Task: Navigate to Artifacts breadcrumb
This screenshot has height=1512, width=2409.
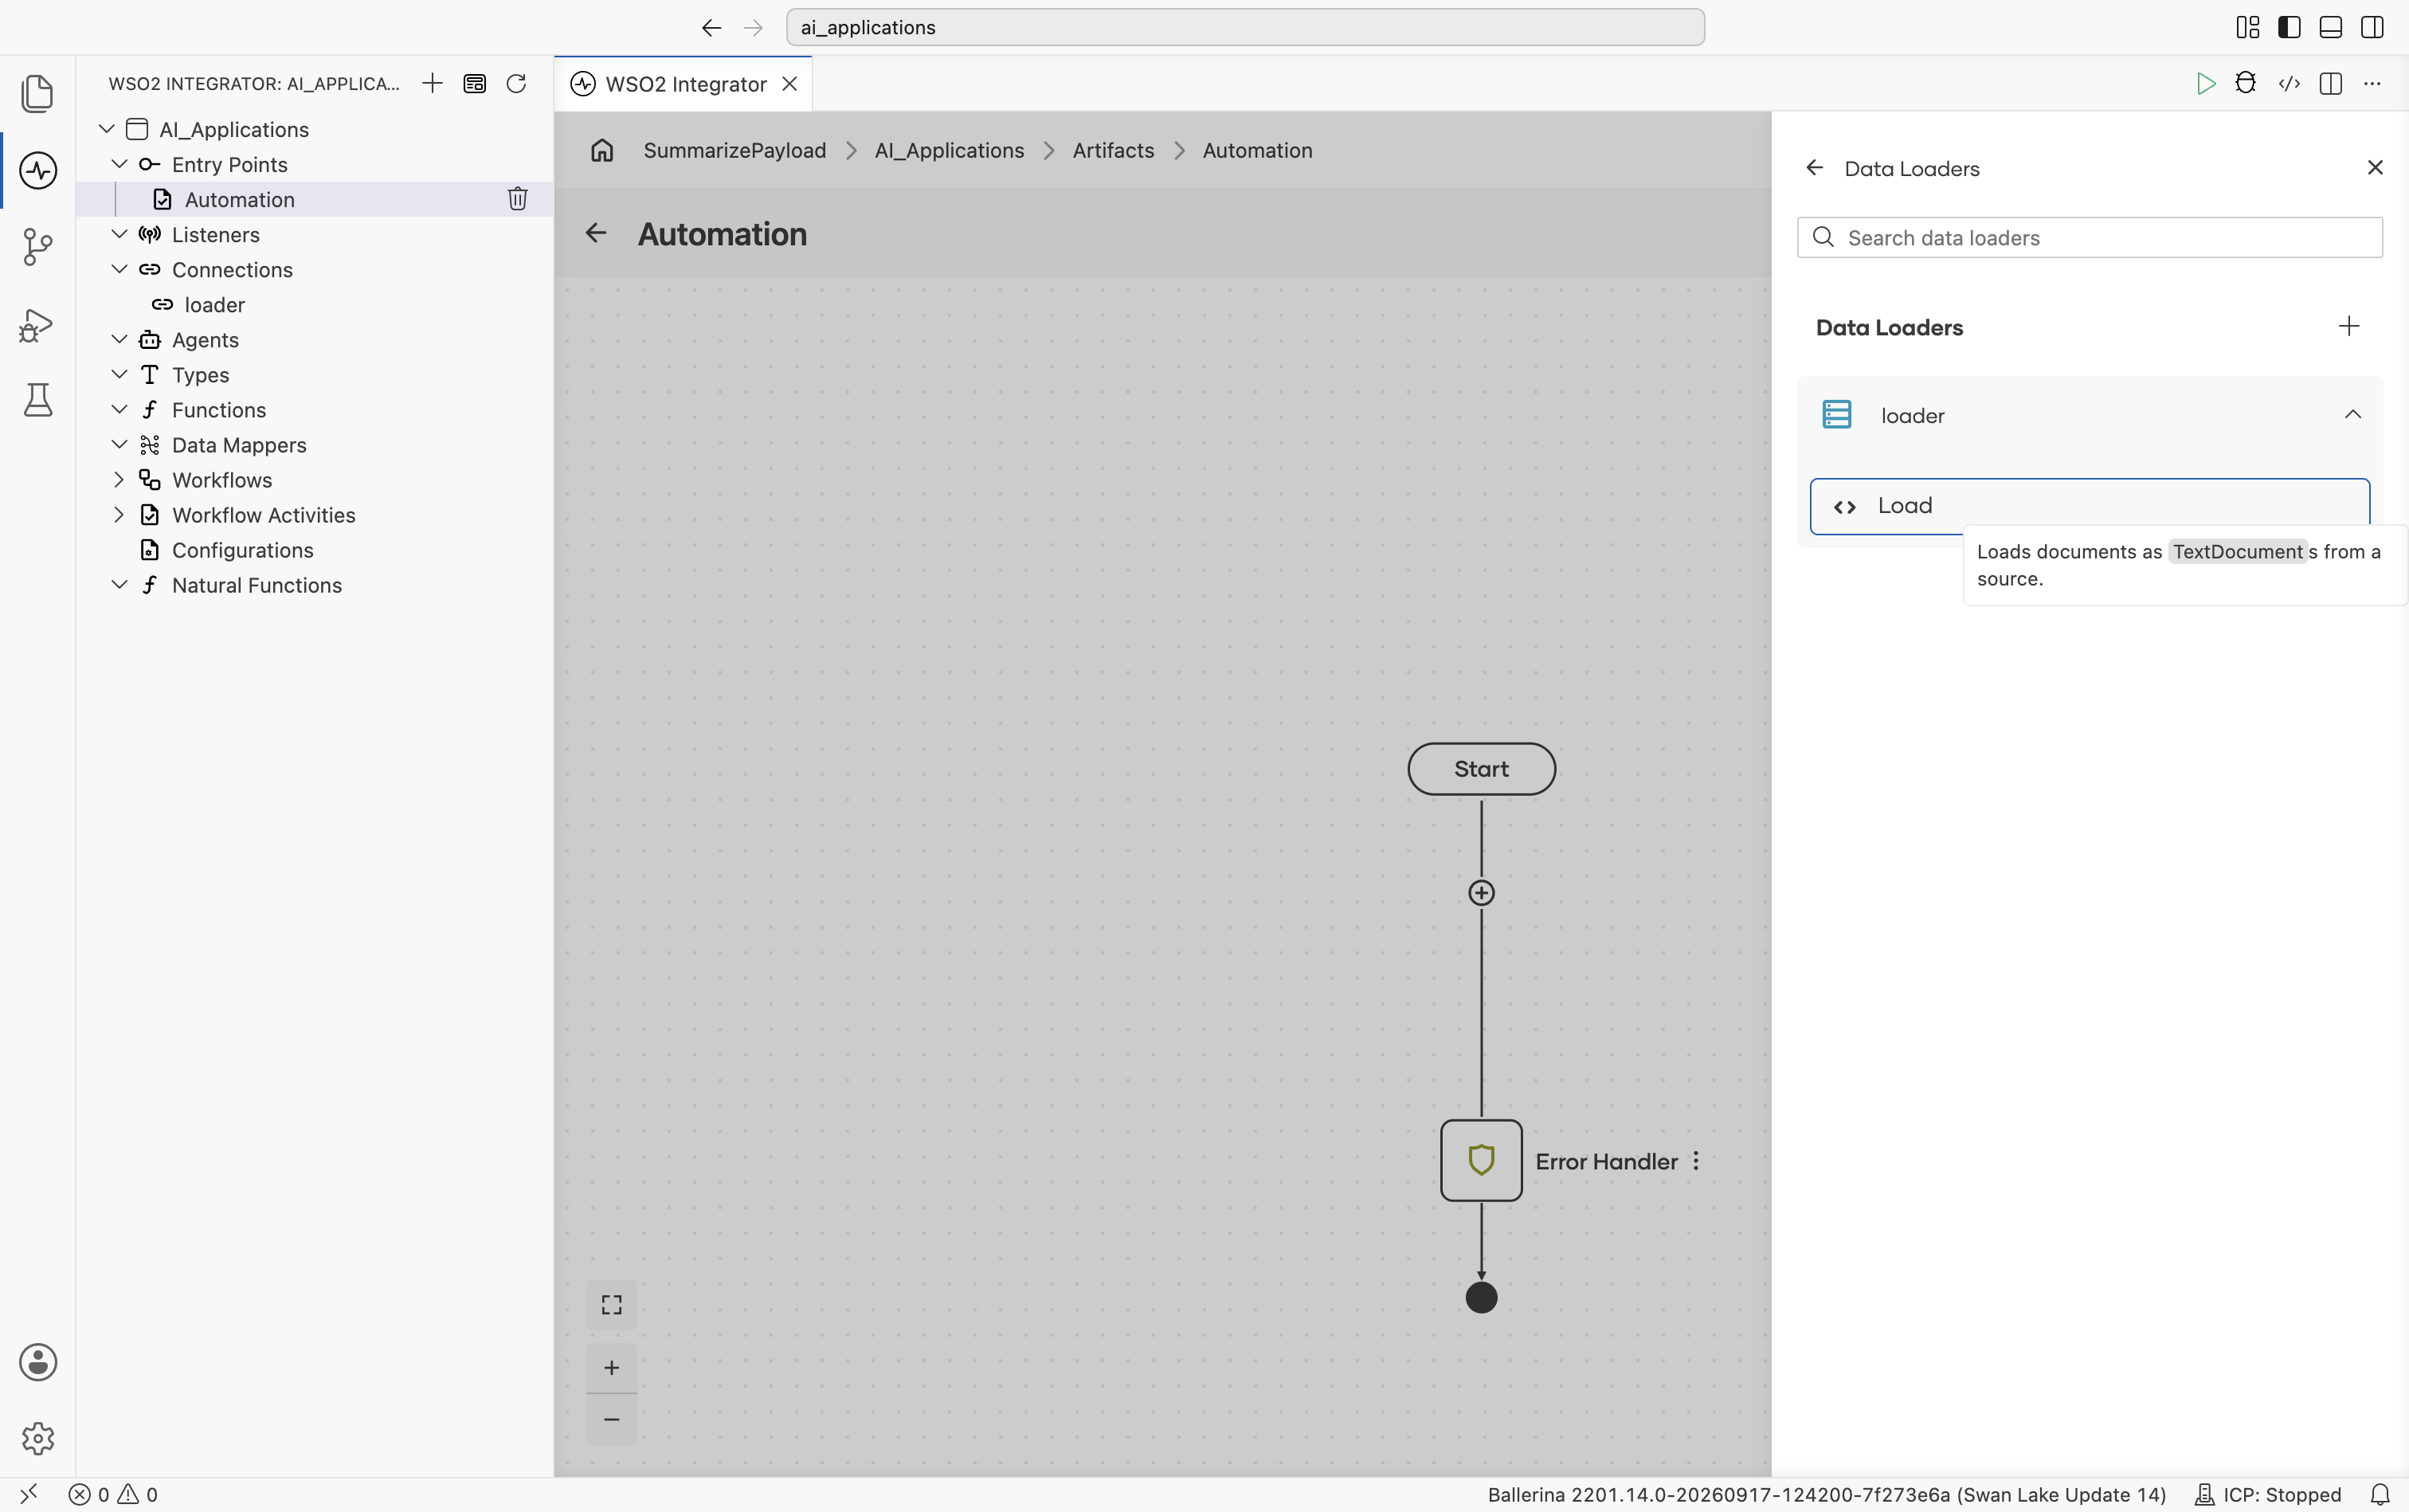Action: [1113, 150]
